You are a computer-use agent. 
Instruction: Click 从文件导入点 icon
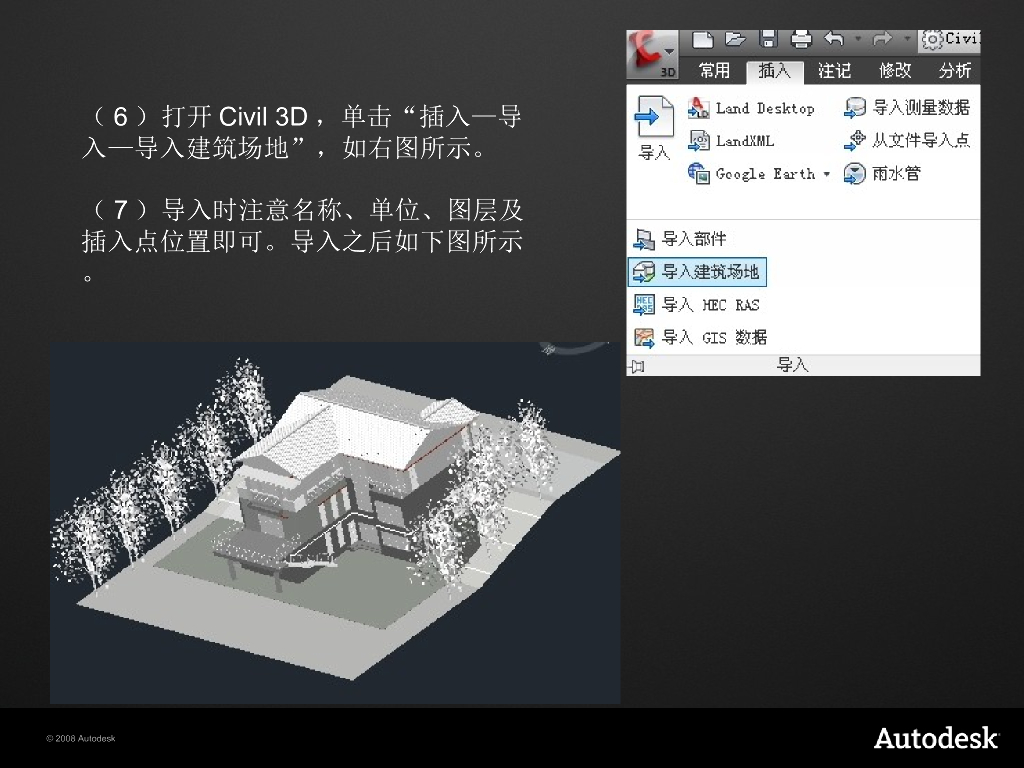(855, 140)
